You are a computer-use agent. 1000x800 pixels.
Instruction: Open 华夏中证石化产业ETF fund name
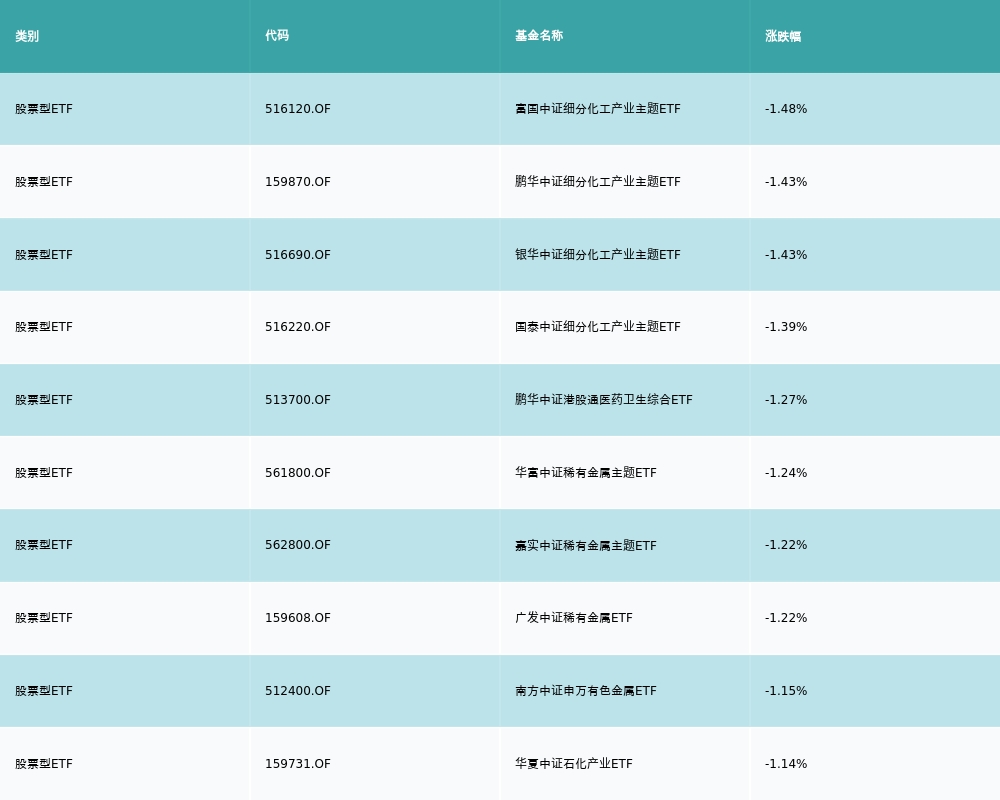(574, 764)
